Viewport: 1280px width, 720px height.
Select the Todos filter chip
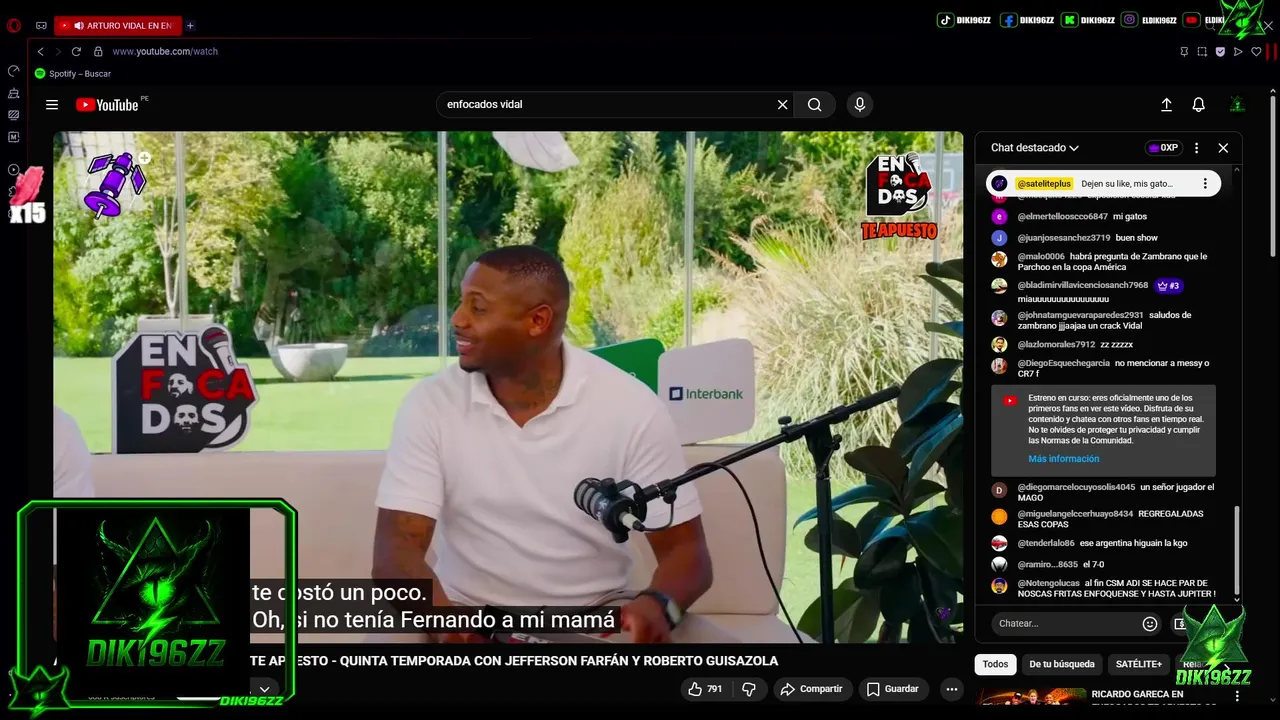(995, 664)
